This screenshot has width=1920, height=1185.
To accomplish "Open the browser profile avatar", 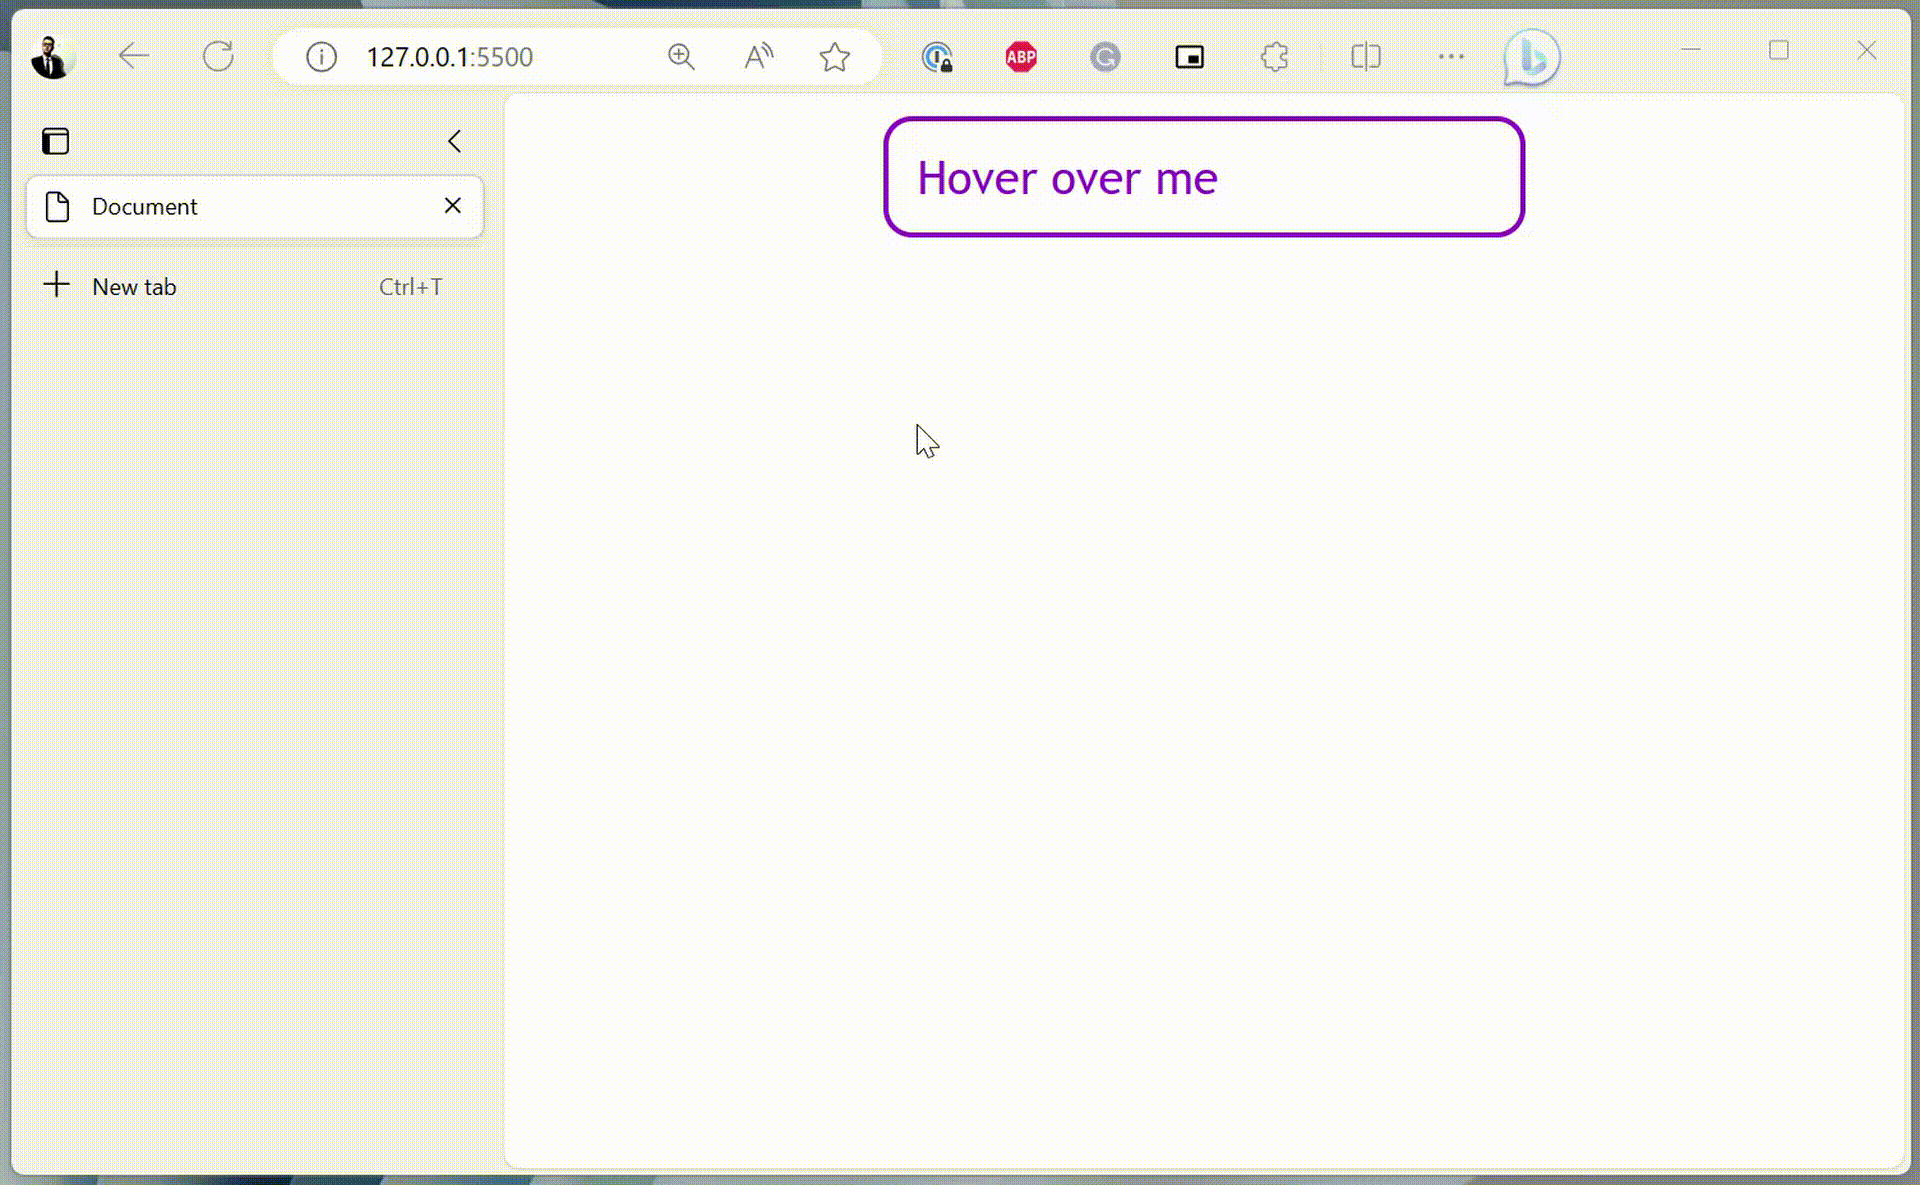I will click(50, 57).
